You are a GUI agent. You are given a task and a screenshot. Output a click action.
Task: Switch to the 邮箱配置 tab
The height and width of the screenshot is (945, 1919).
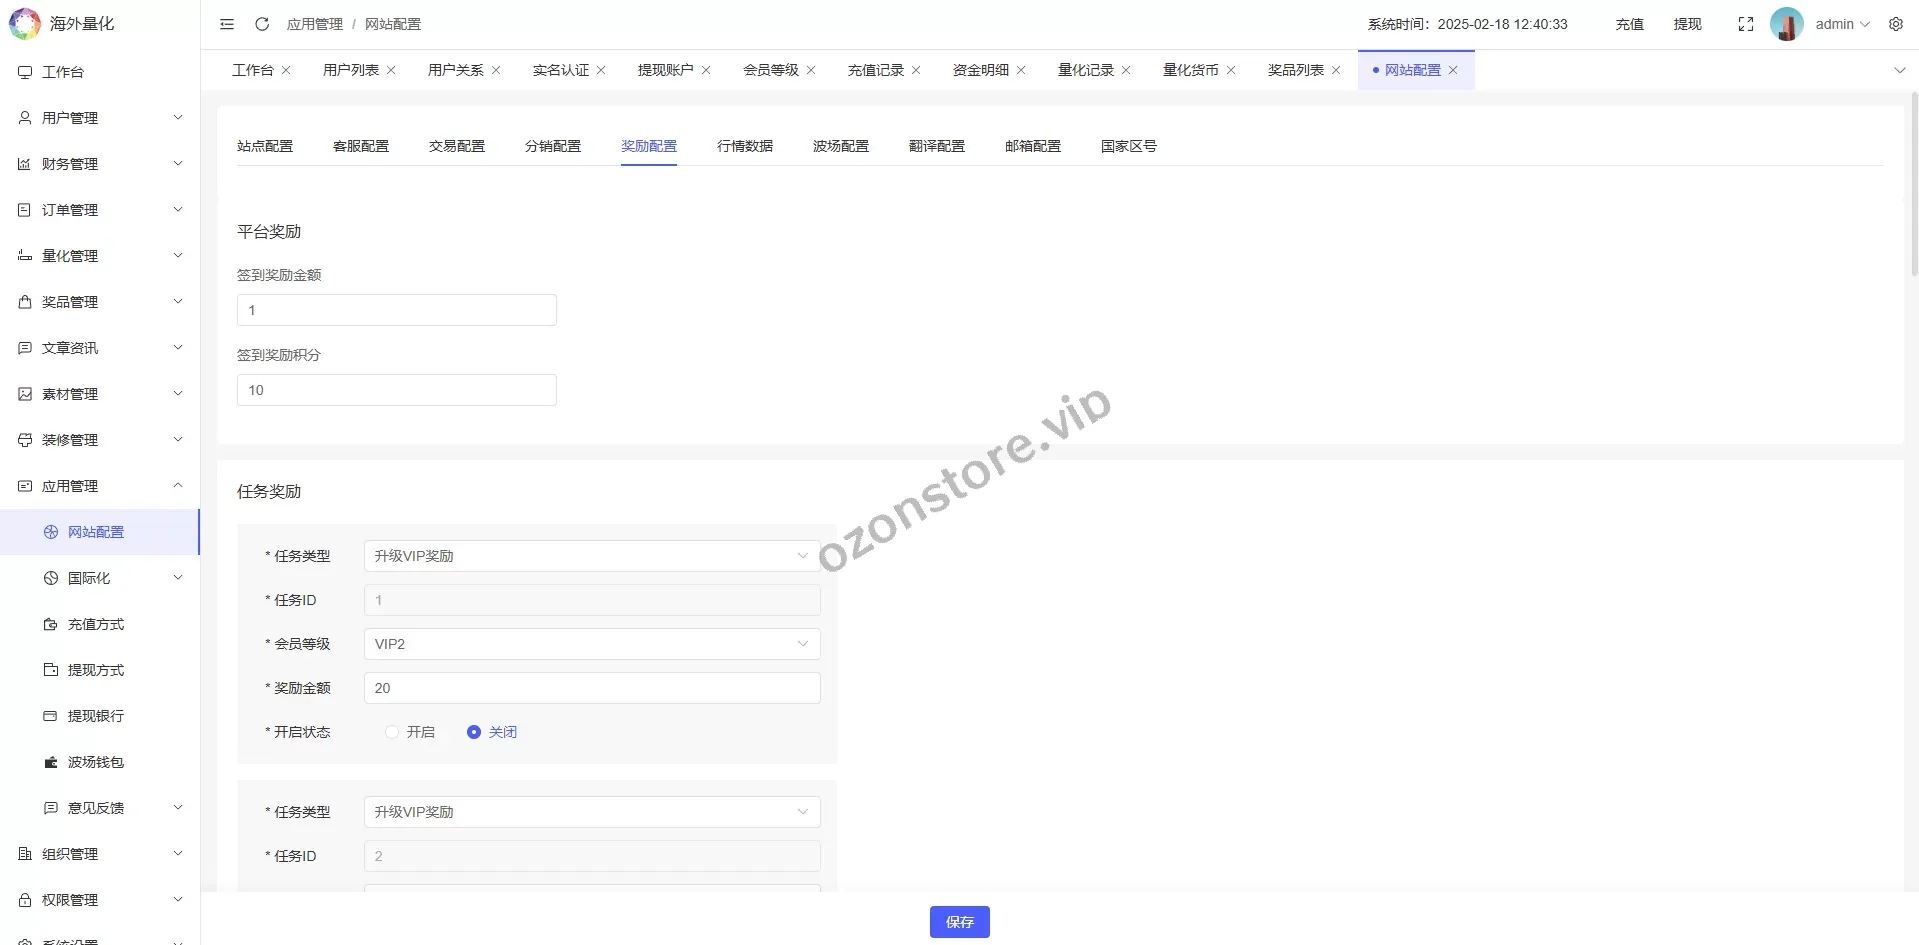coord(1032,146)
